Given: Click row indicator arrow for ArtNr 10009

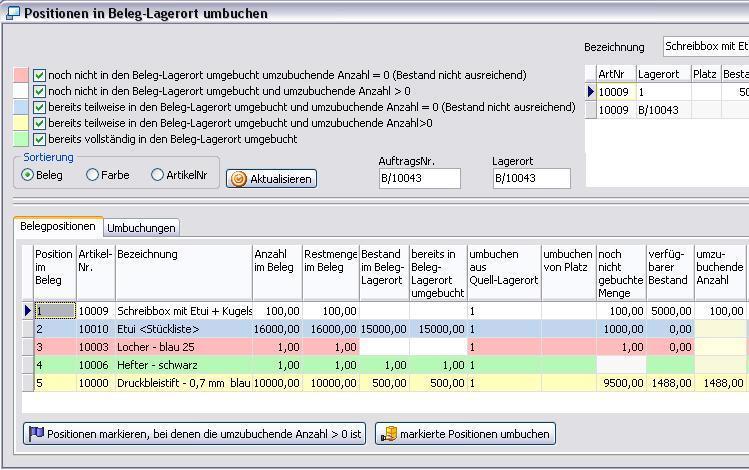Looking at the screenshot, I should tap(591, 92).
